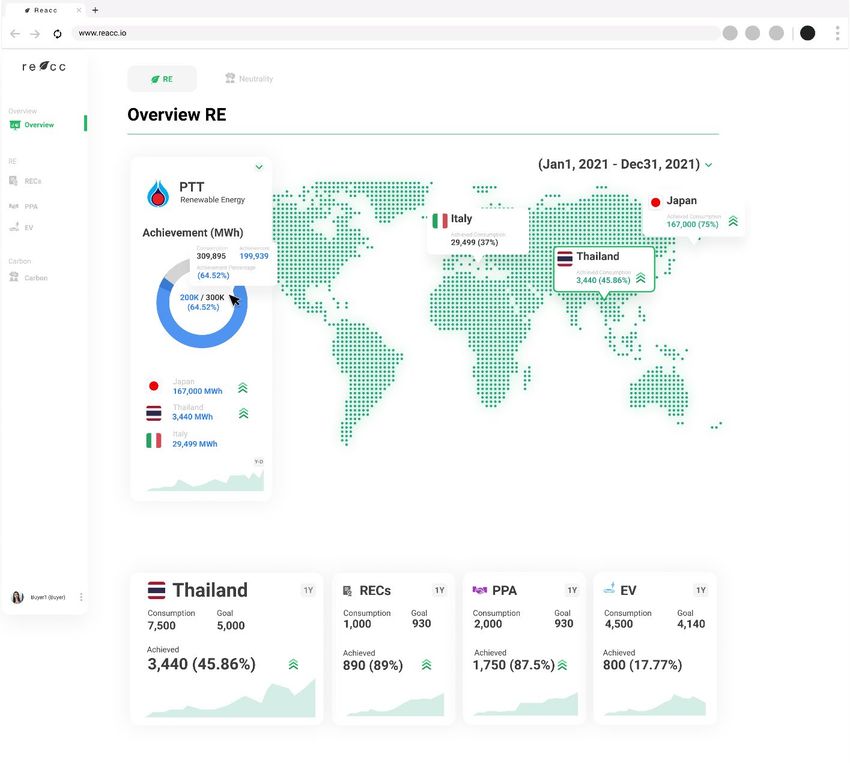The image size is (850, 763).
Task: Open RECs in the sidebar
Action: (x=25, y=181)
